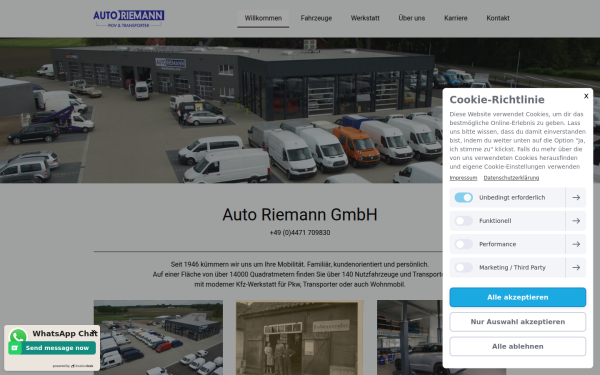Open the aerial car lot thumbnail
Image resolution: width=600 pixels, height=375 pixels.
(158, 338)
